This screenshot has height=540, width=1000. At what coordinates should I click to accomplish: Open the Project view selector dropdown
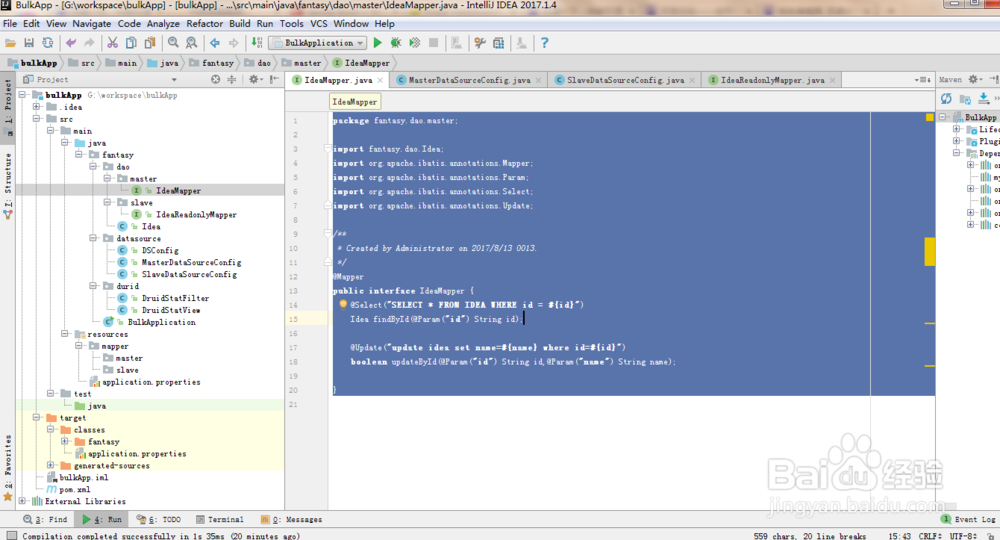pyautogui.click(x=173, y=80)
